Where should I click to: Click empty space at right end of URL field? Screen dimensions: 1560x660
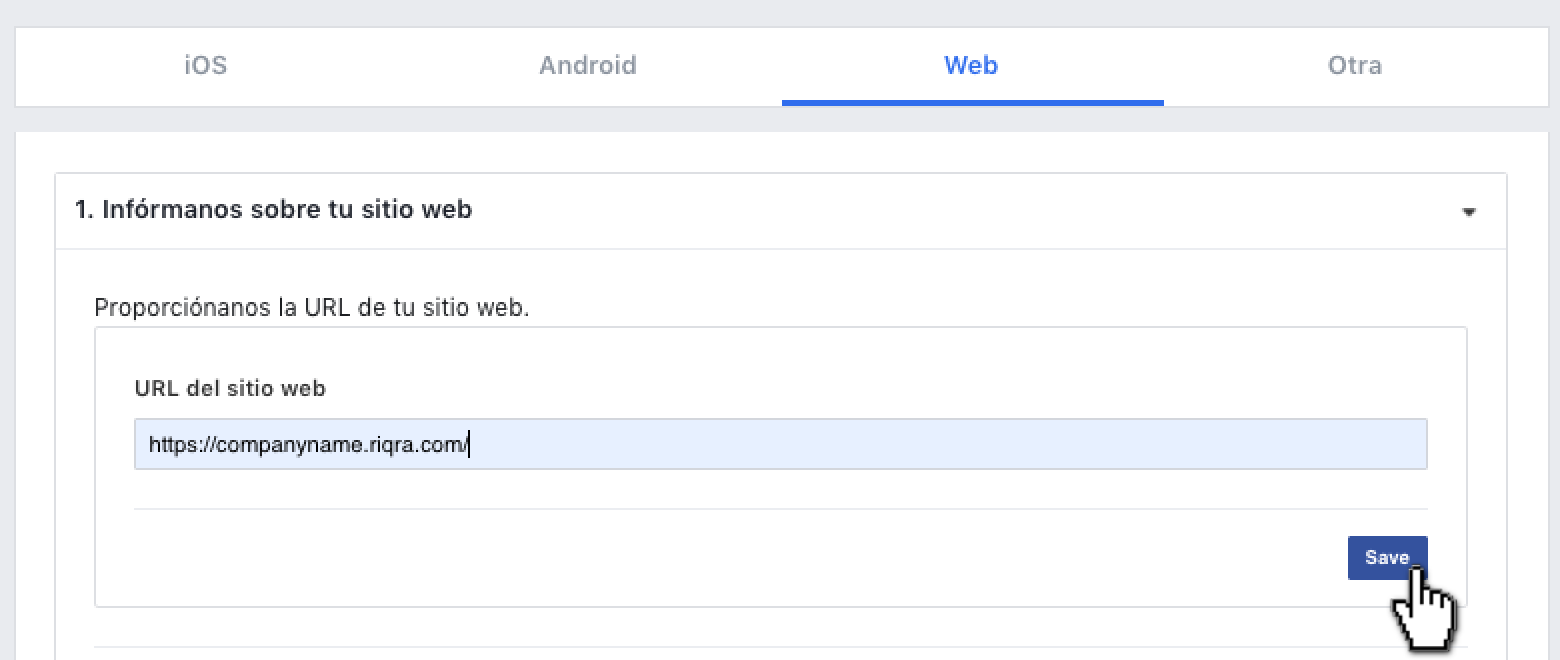tap(950, 444)
